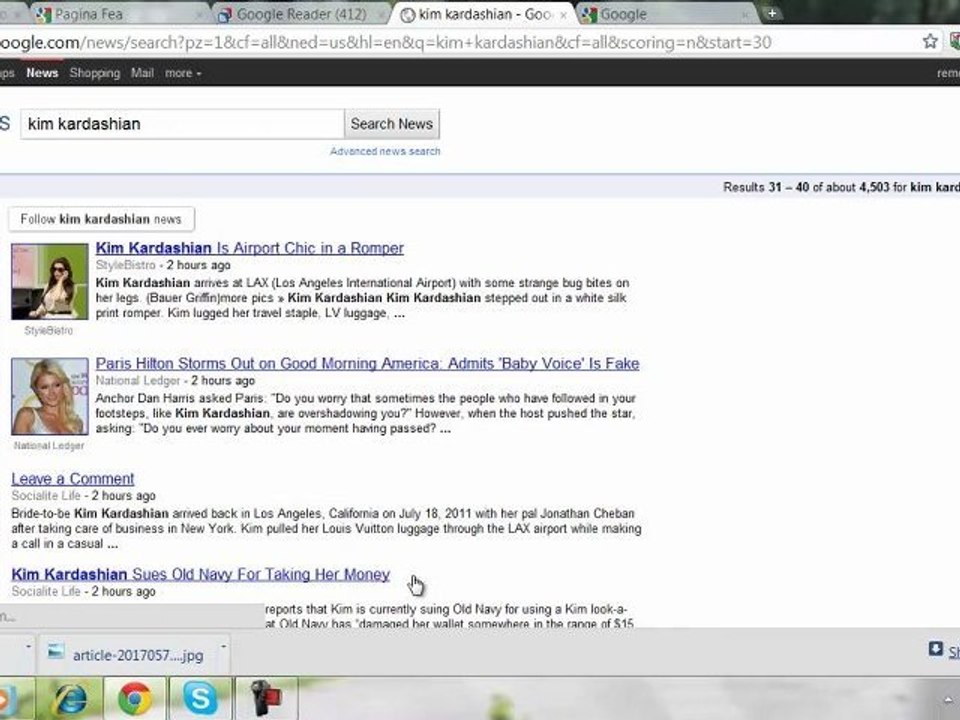The image size is (960, 720).
Task: Open Google Chrome from the taskbar
Action: 135,699
